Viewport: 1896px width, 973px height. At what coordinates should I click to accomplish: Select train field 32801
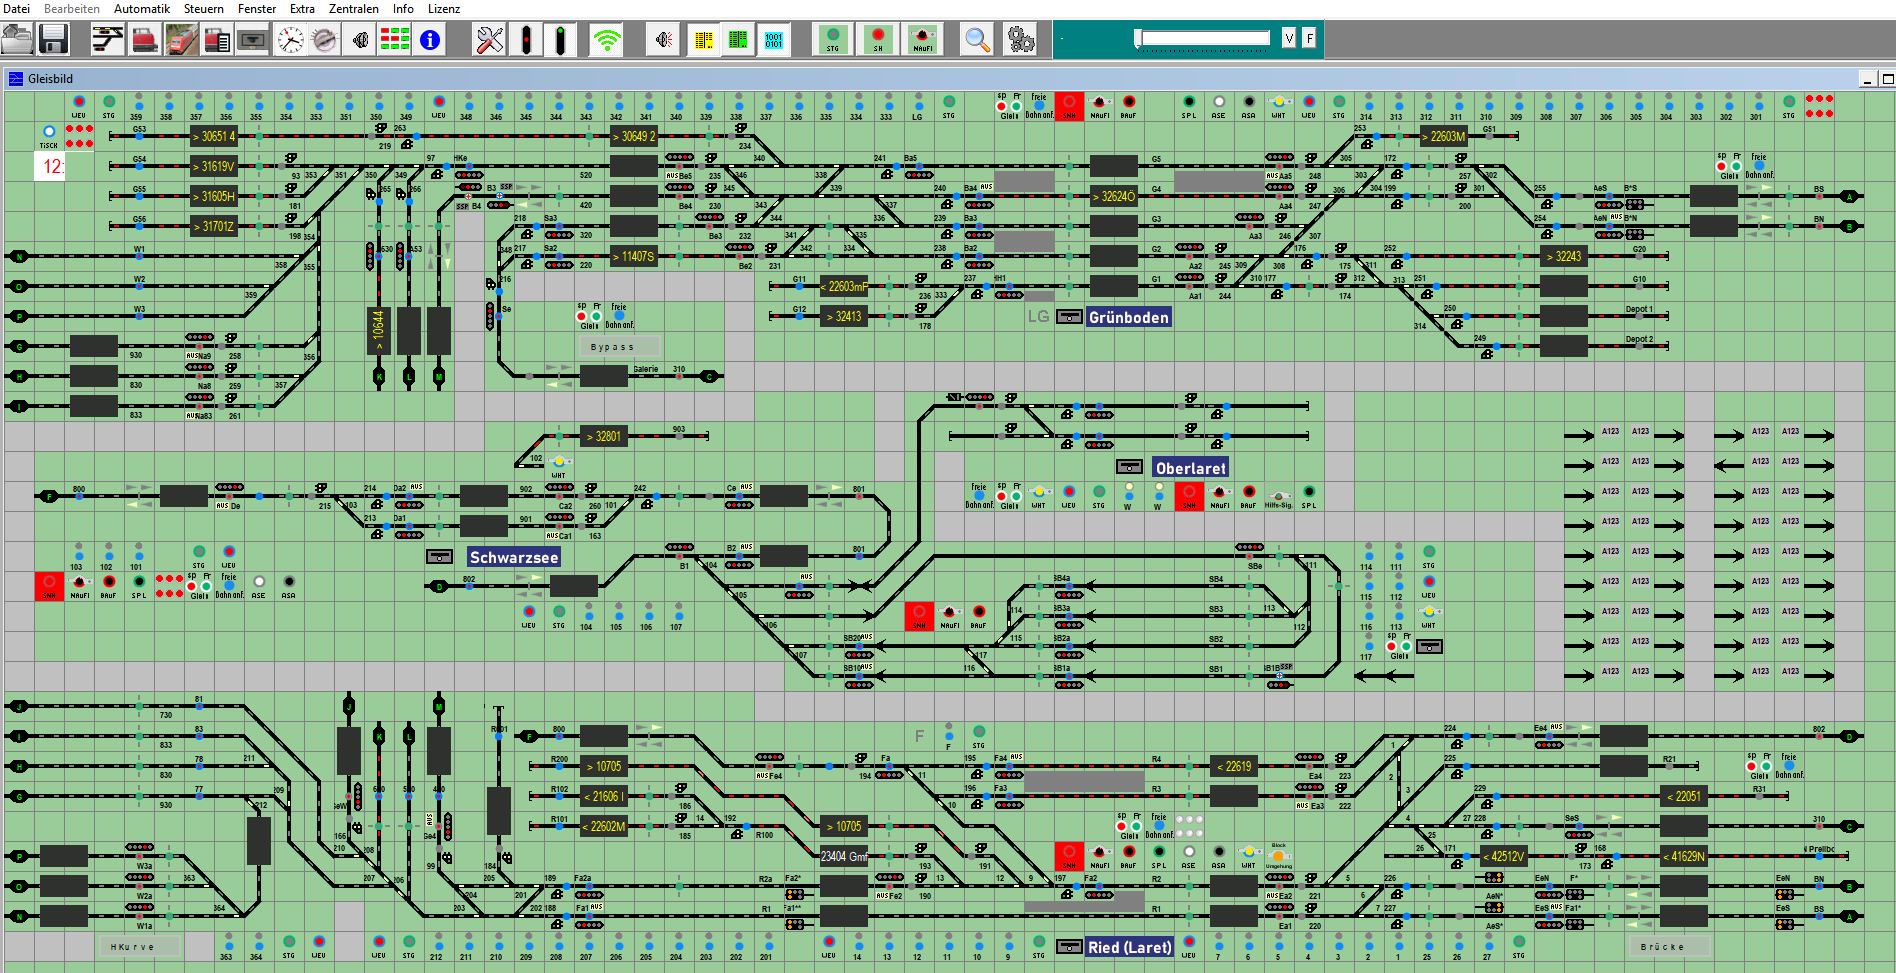click(x=604, y=436)
